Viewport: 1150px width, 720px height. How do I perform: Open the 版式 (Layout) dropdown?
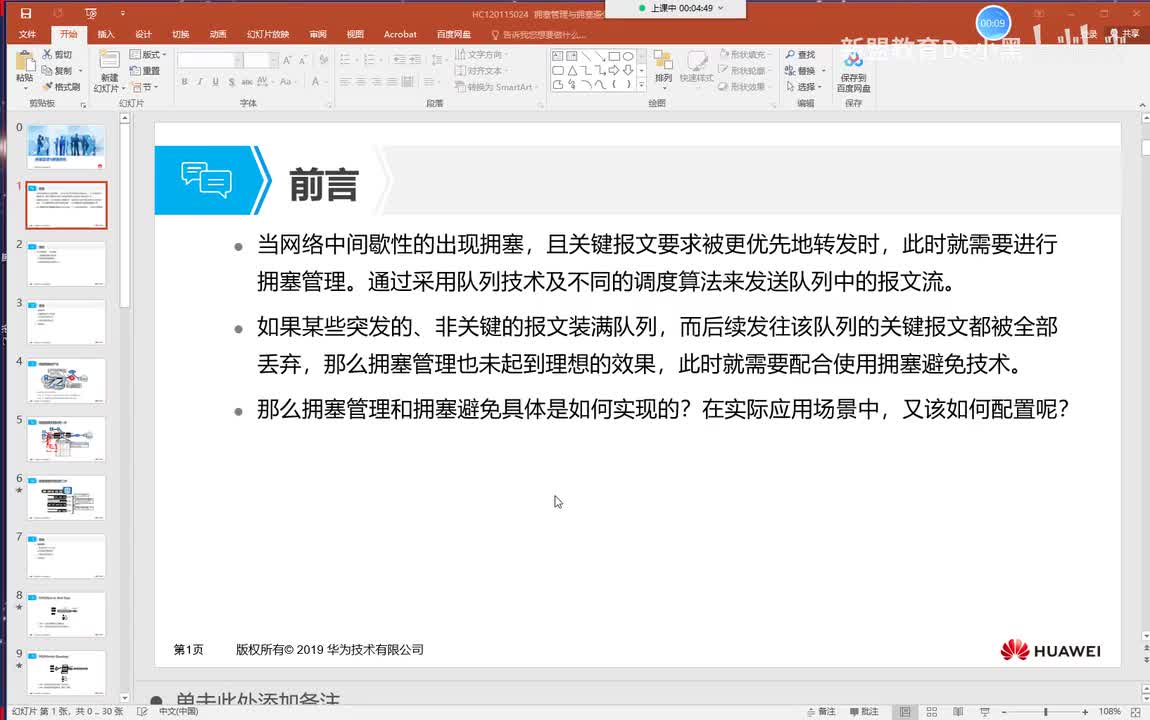148,54
